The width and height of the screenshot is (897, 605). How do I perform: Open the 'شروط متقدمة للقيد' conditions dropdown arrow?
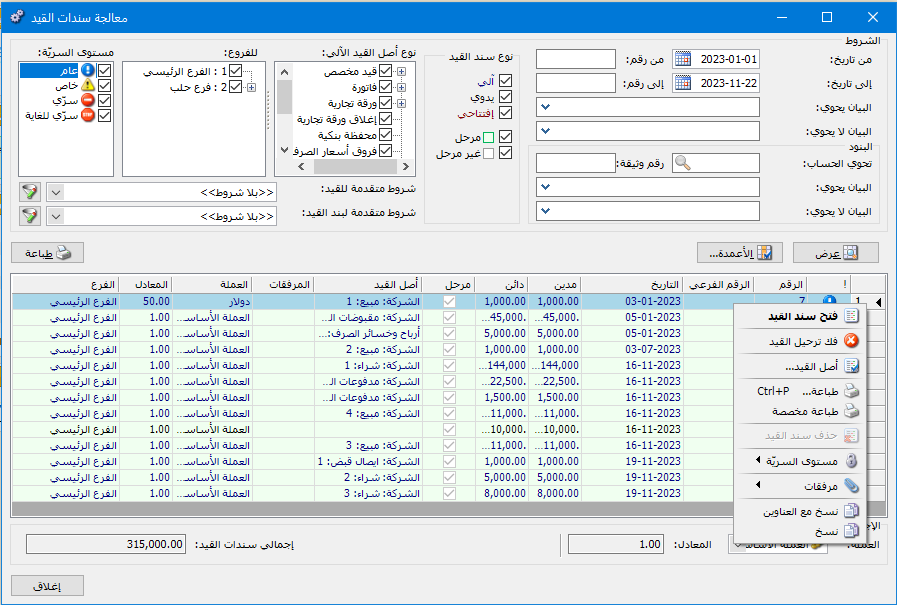[55, 193]
